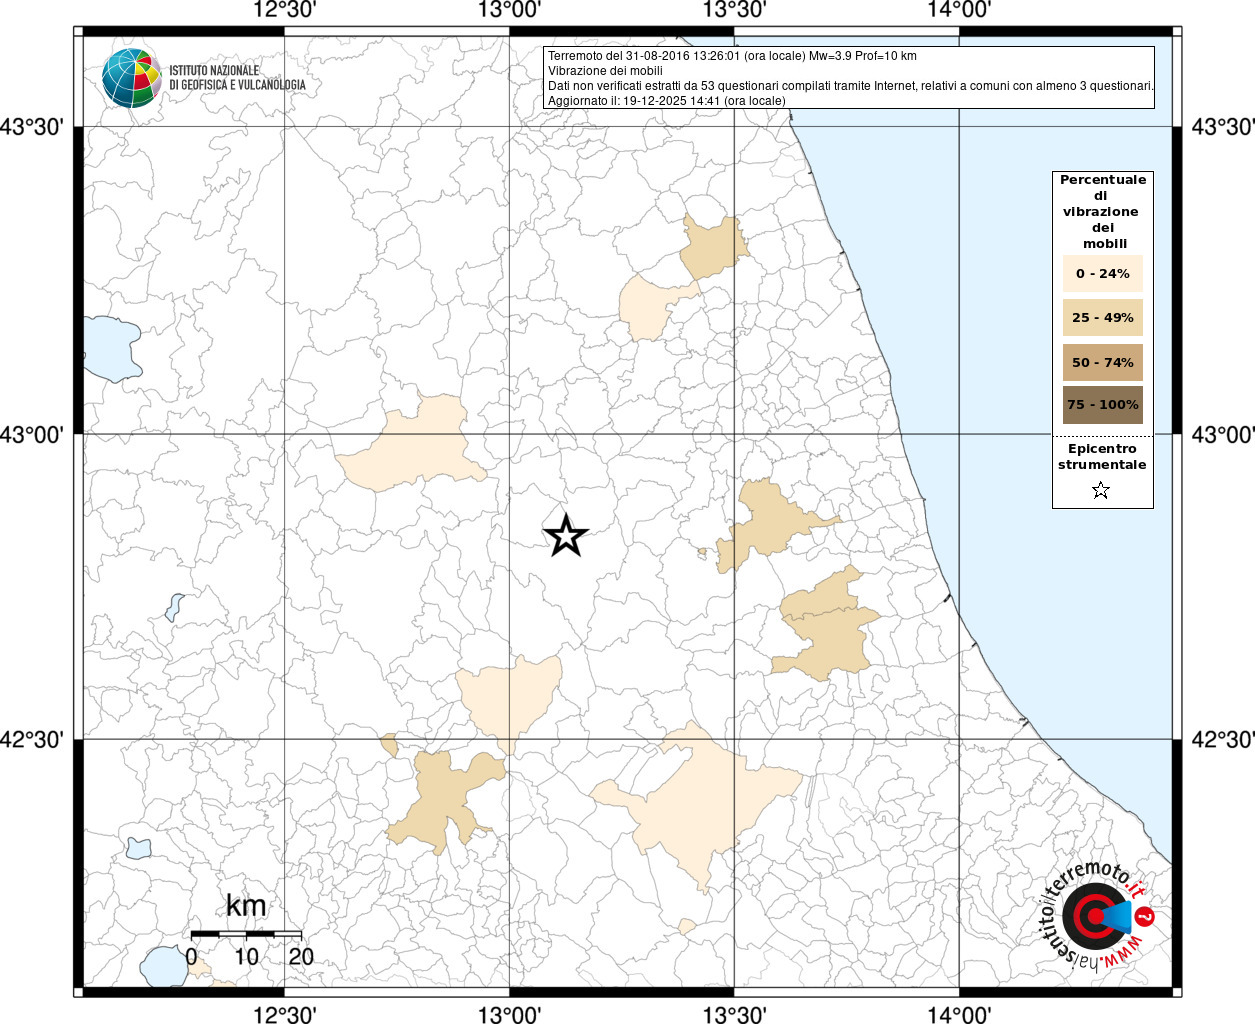The image size is (1255, 1024).
Task: Click the 'Dati non verificati' info line
Action: point(851,86)
